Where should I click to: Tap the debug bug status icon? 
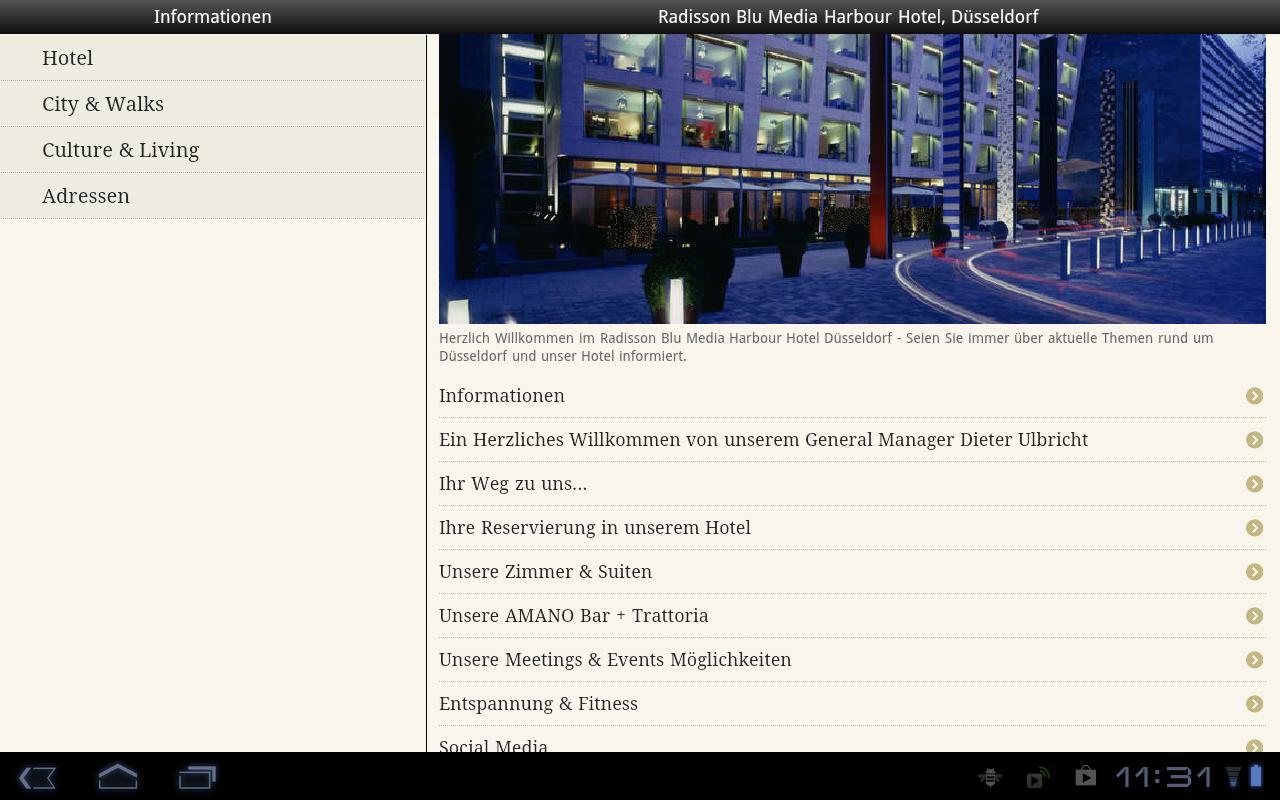coord(990,777)
